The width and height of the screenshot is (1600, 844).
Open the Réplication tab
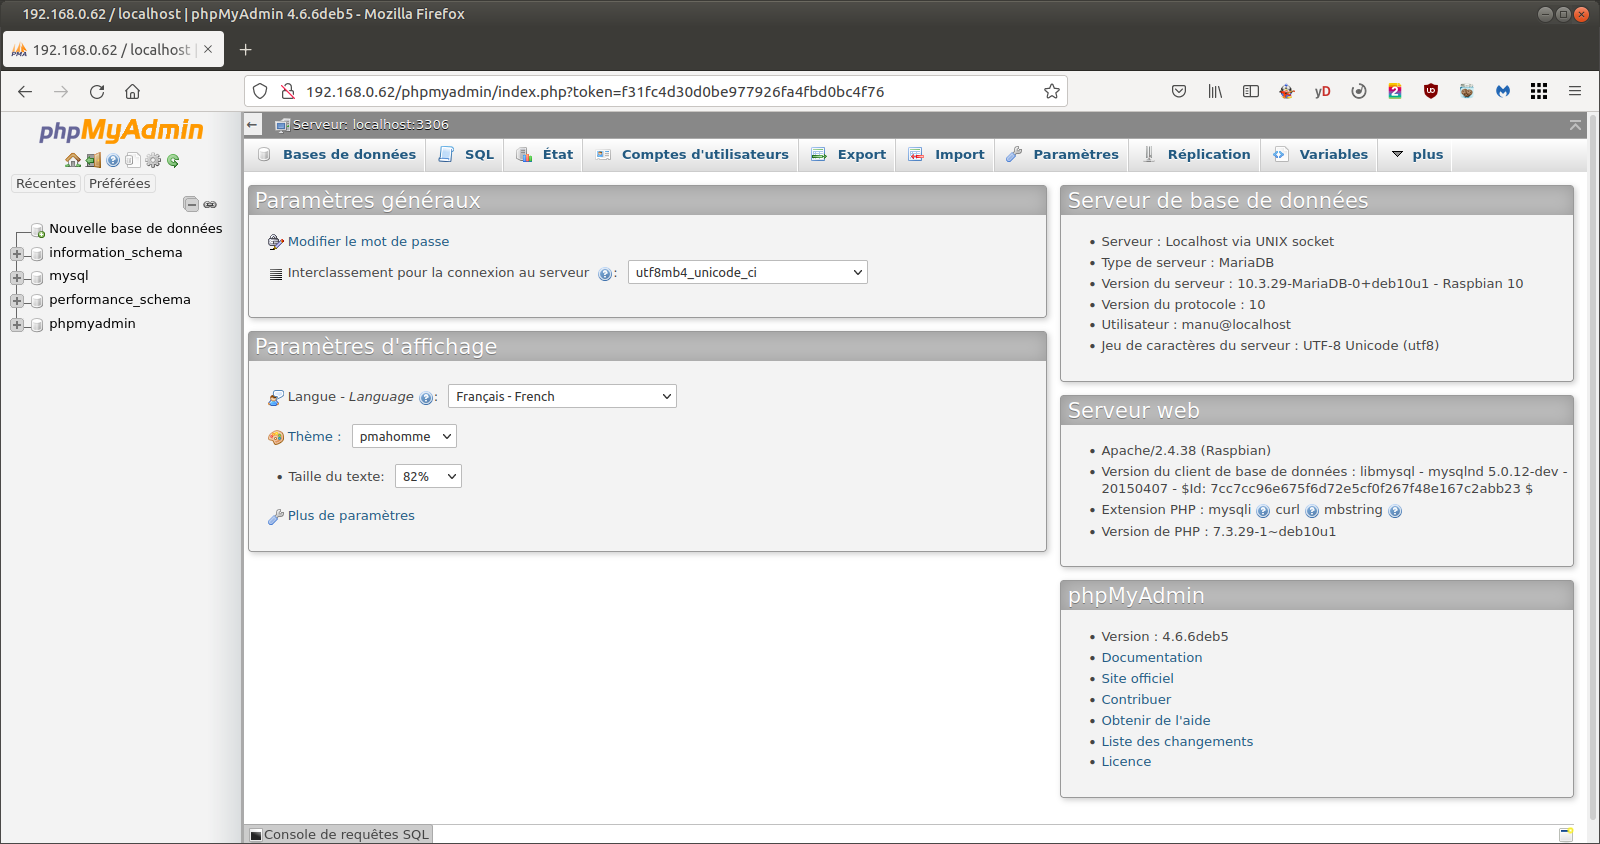click(x=1196, y=154)
